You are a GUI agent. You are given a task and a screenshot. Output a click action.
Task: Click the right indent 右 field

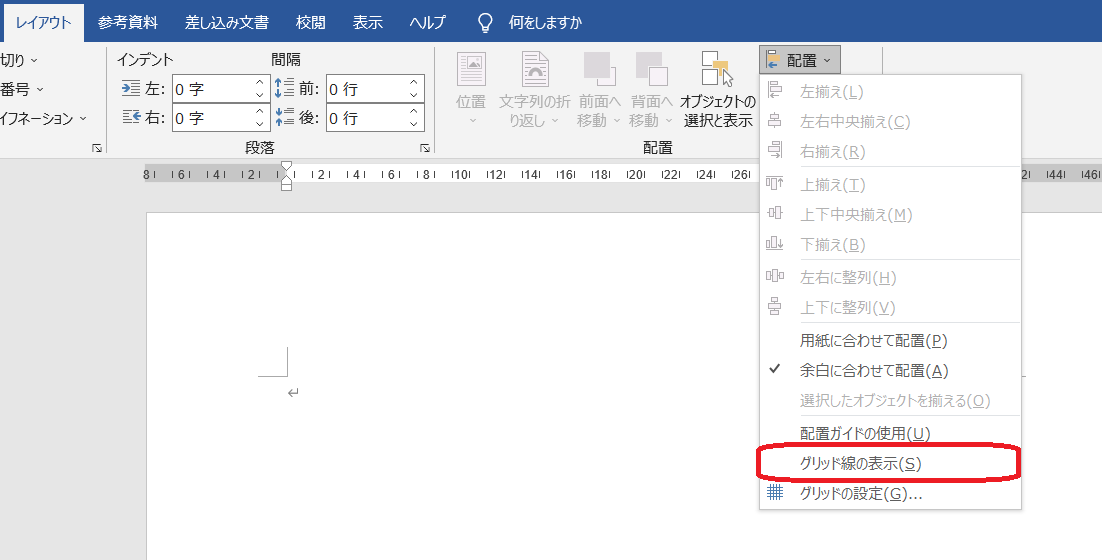221,118
